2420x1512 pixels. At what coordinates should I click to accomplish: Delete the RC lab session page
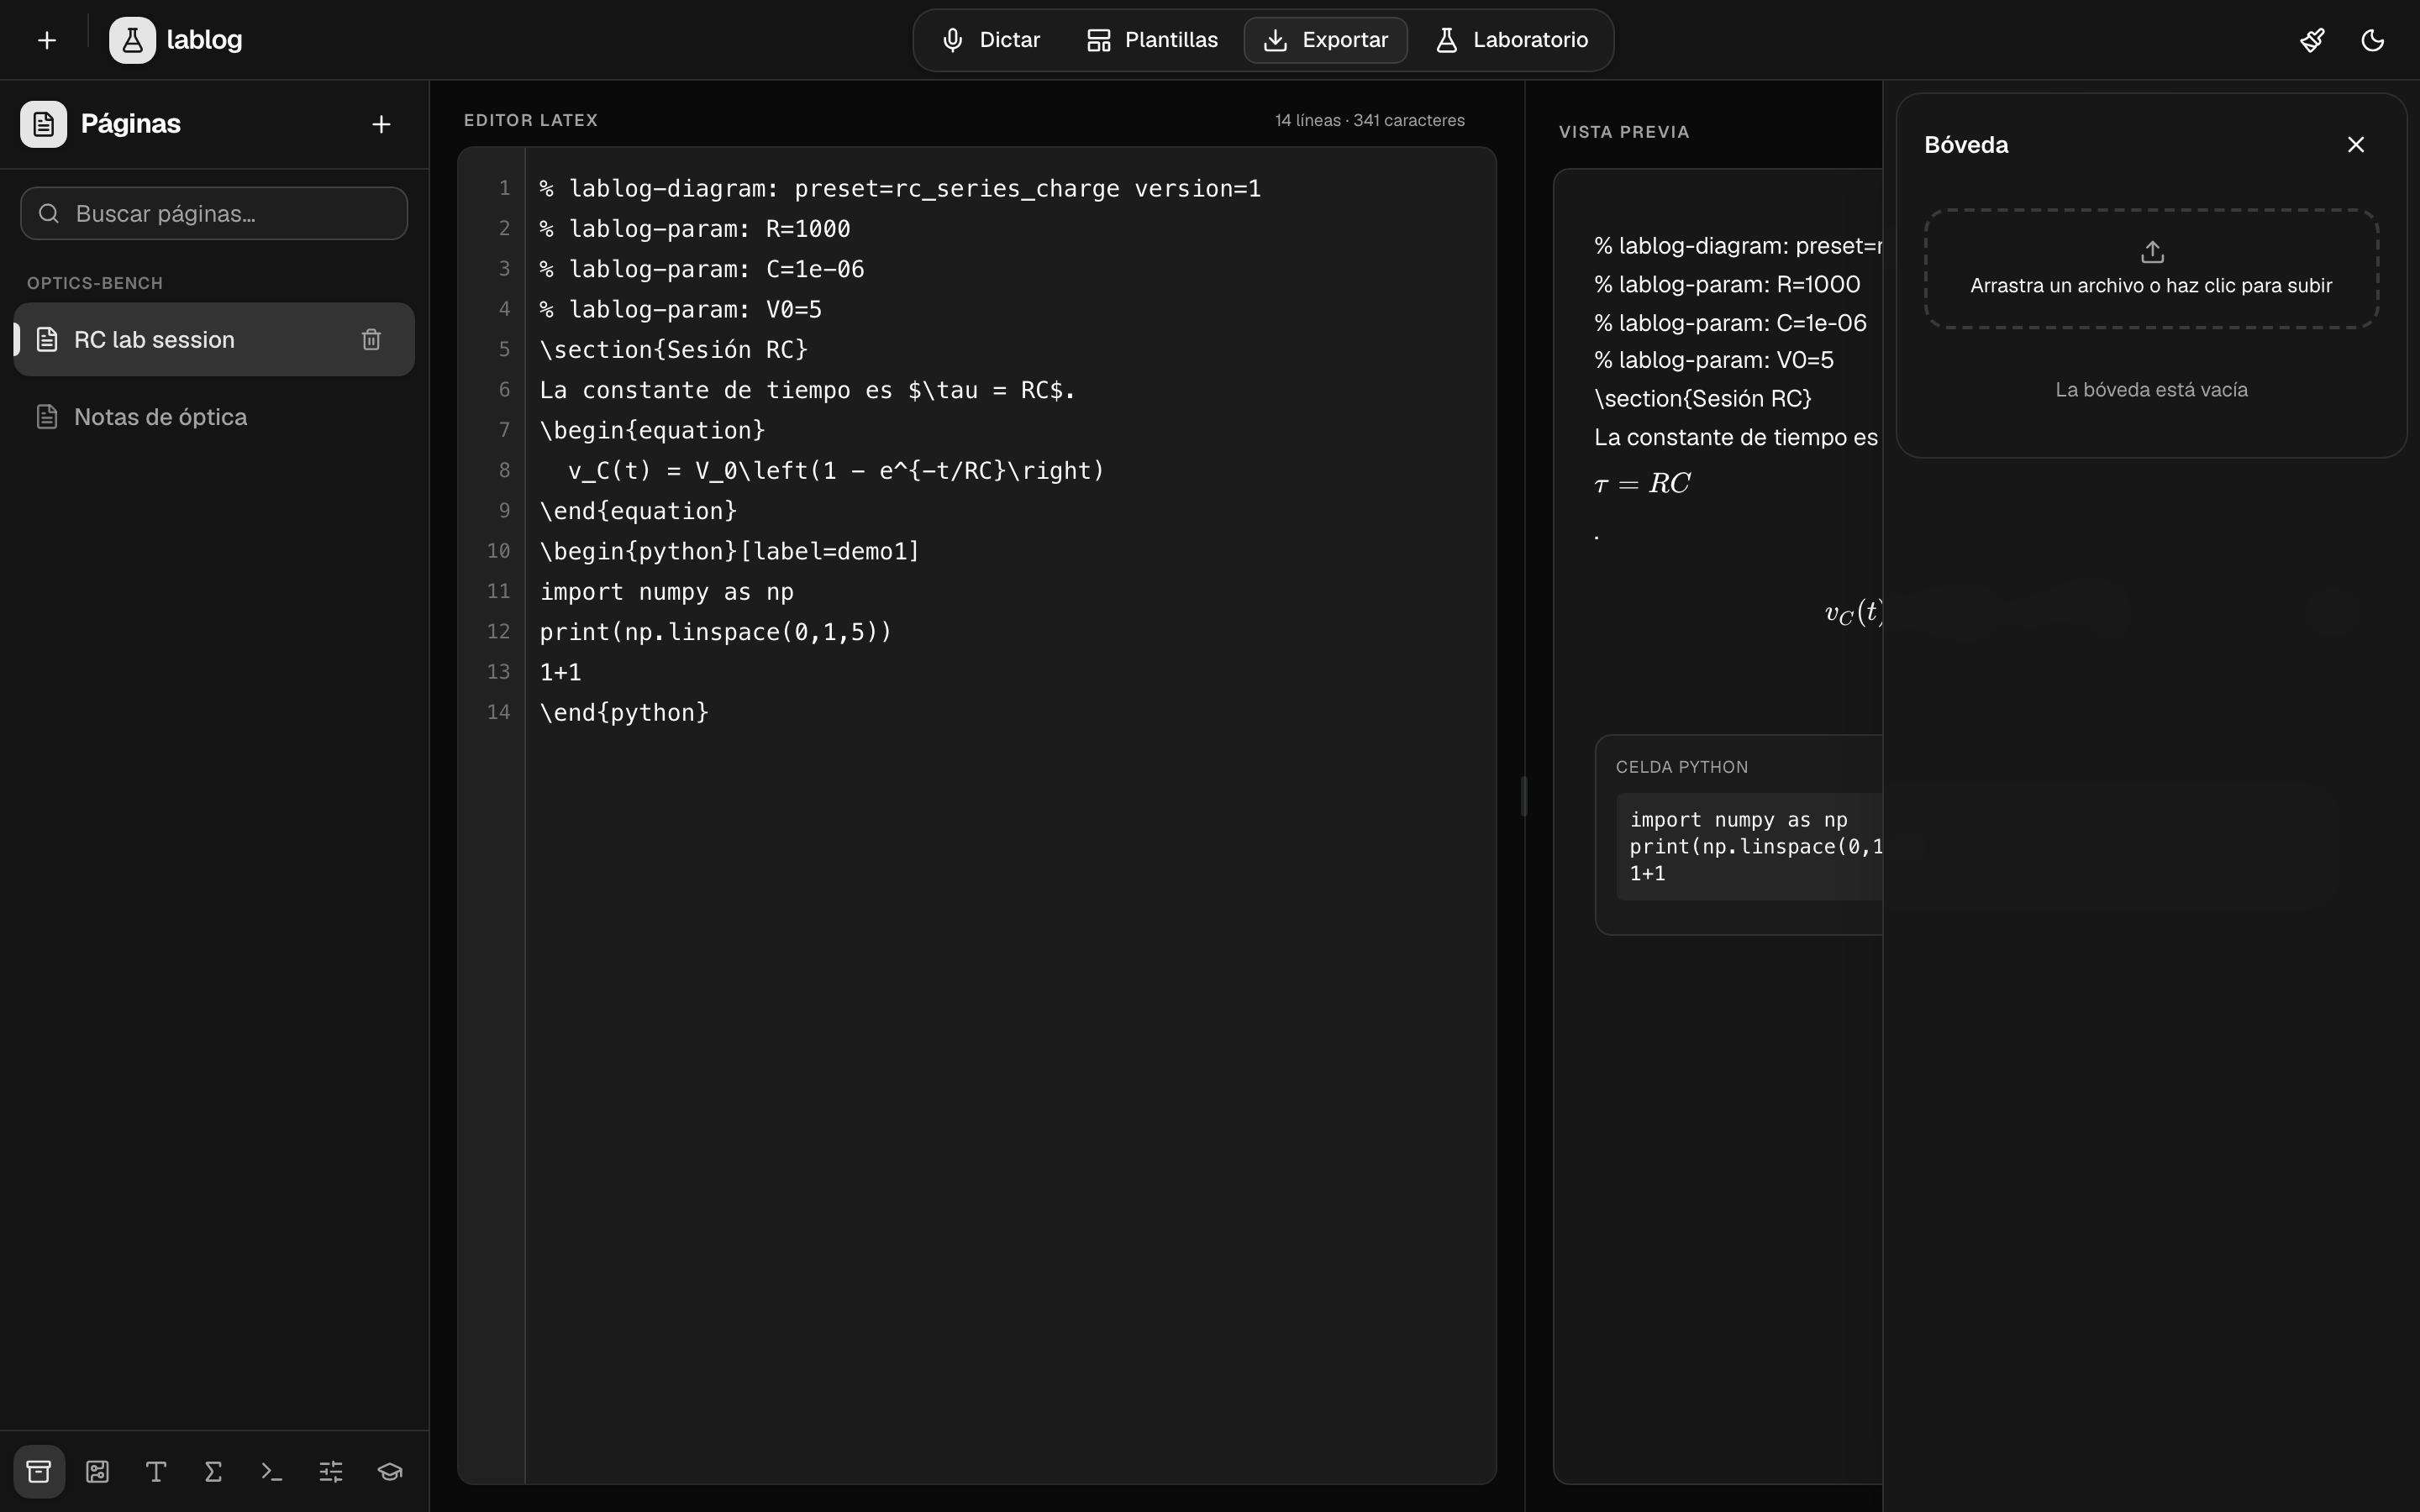pyautogui.click(x=371, y=340)
